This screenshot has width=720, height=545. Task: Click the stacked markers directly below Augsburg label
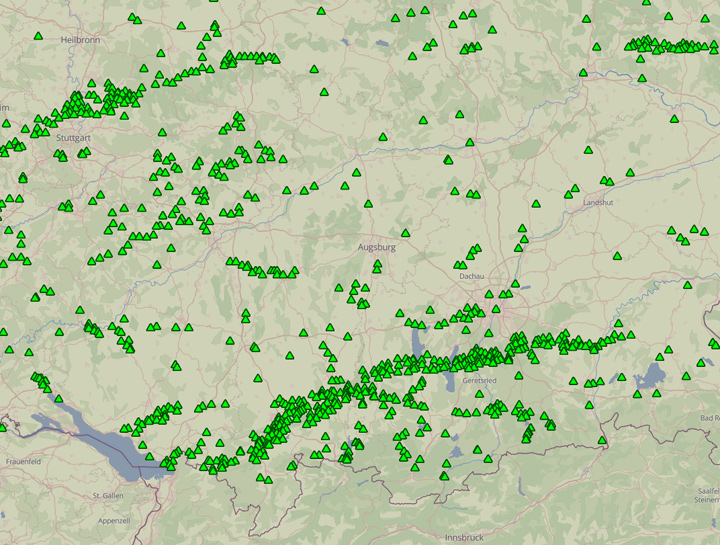click(x=377, y=266)
